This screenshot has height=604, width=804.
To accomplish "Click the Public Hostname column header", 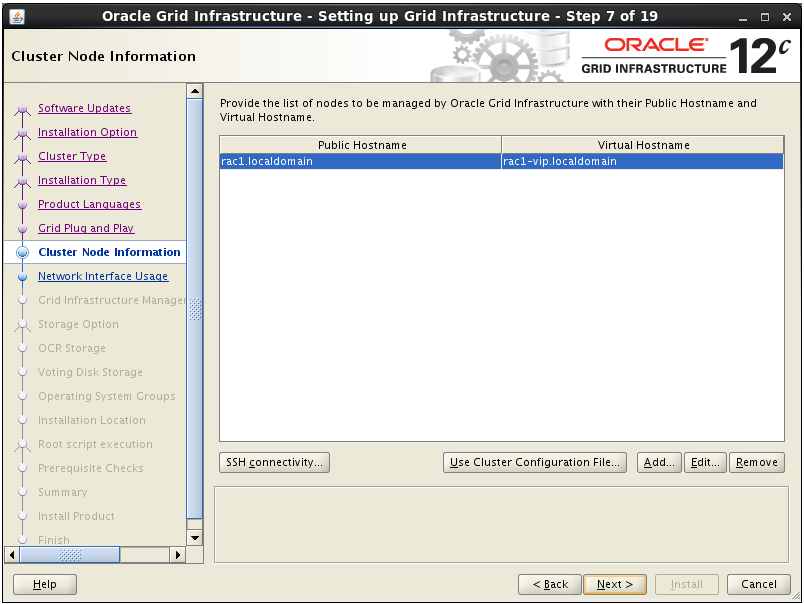I will click(361, 145).
